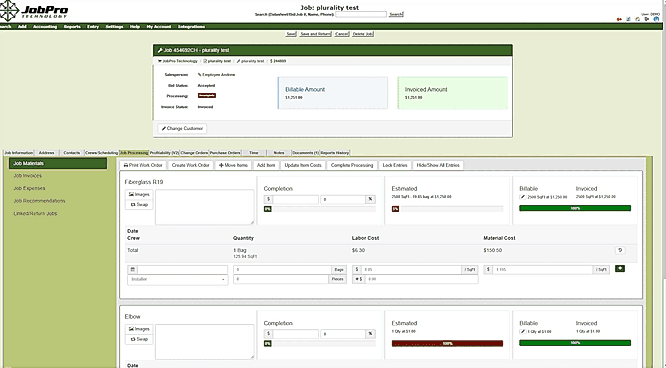Click the blue circular icon in header
The height and width of the screenshot is (368, 666).
[656, 19]
